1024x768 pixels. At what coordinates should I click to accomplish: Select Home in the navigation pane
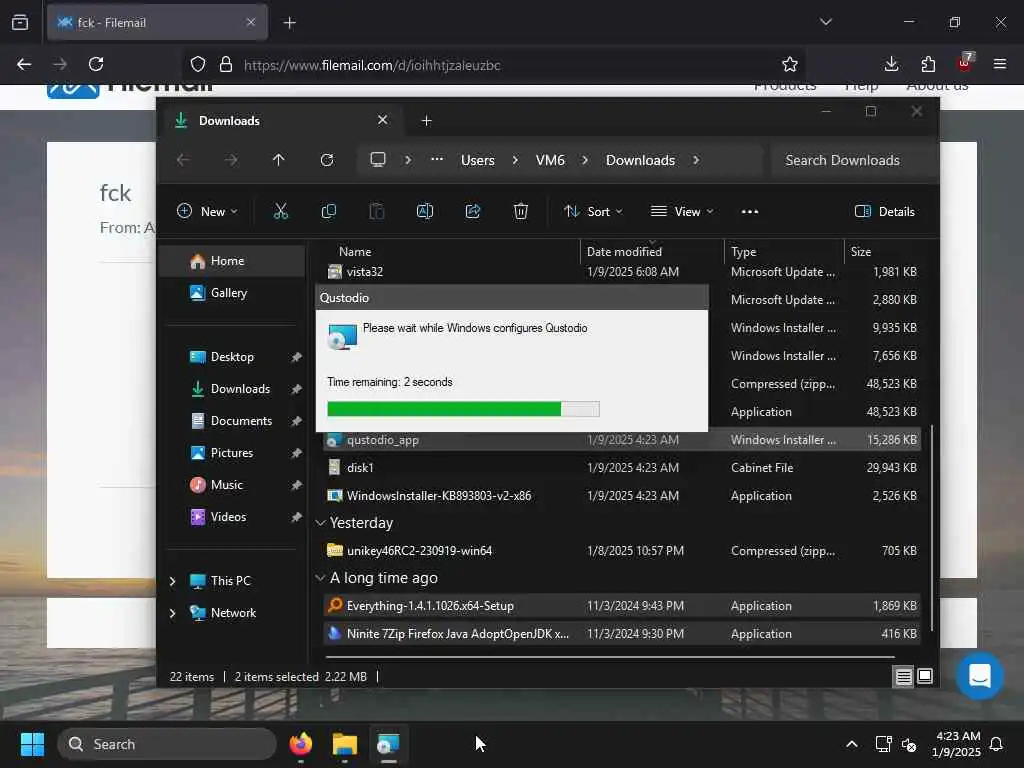pyautogui.click(x=232, y=261)
